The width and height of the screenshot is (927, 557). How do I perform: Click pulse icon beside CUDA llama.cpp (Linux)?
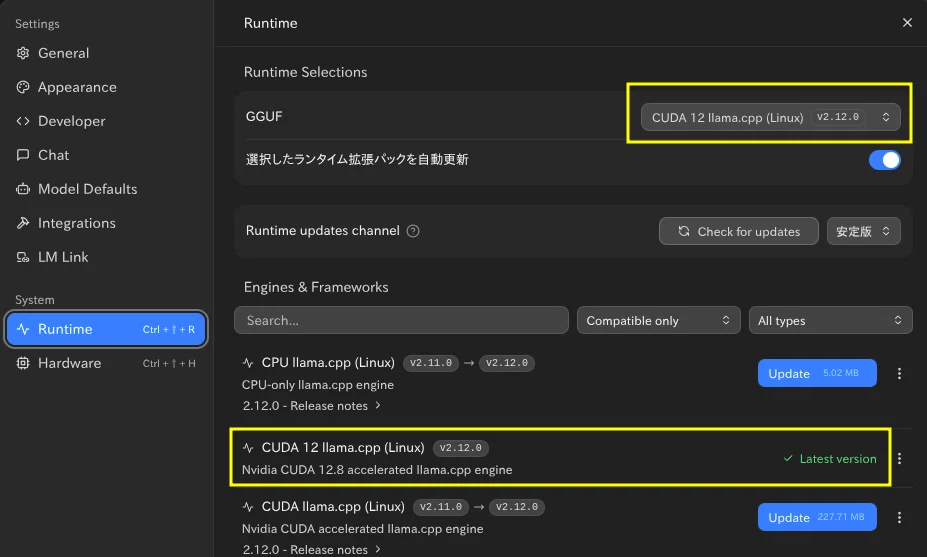click(248, 507)
